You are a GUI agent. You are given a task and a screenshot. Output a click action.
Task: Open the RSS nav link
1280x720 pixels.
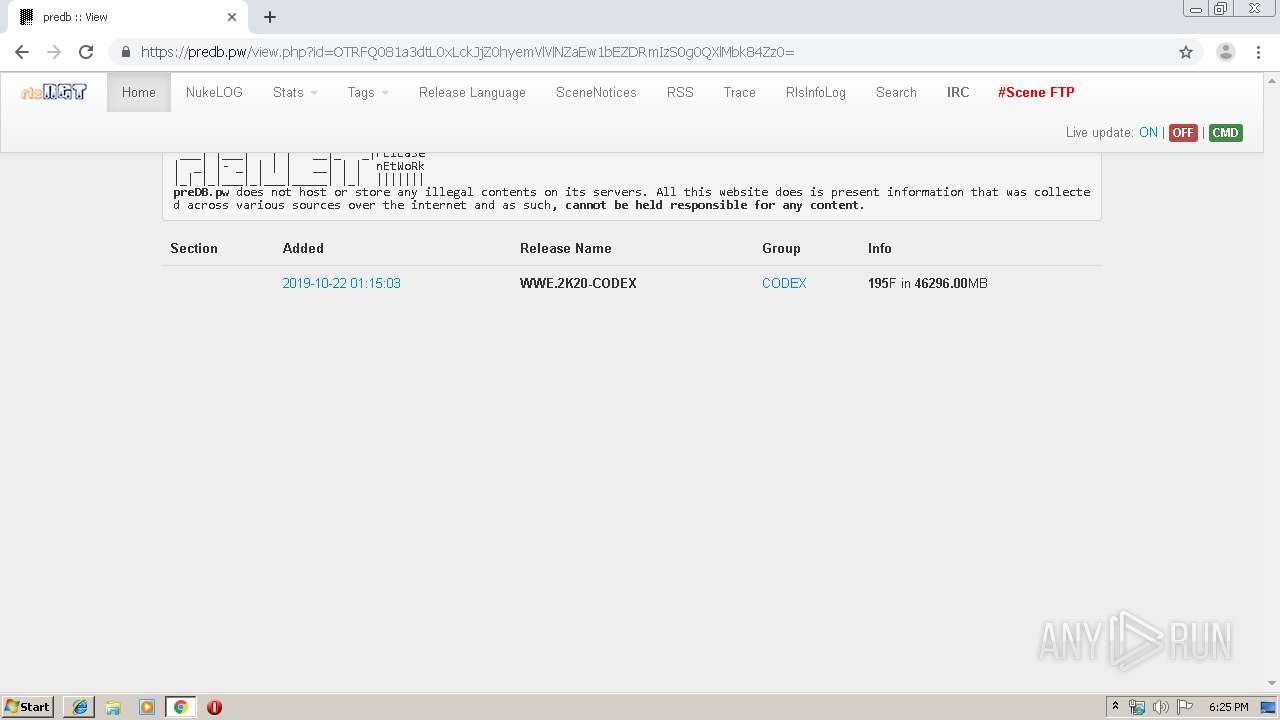(x=680, y=92)
